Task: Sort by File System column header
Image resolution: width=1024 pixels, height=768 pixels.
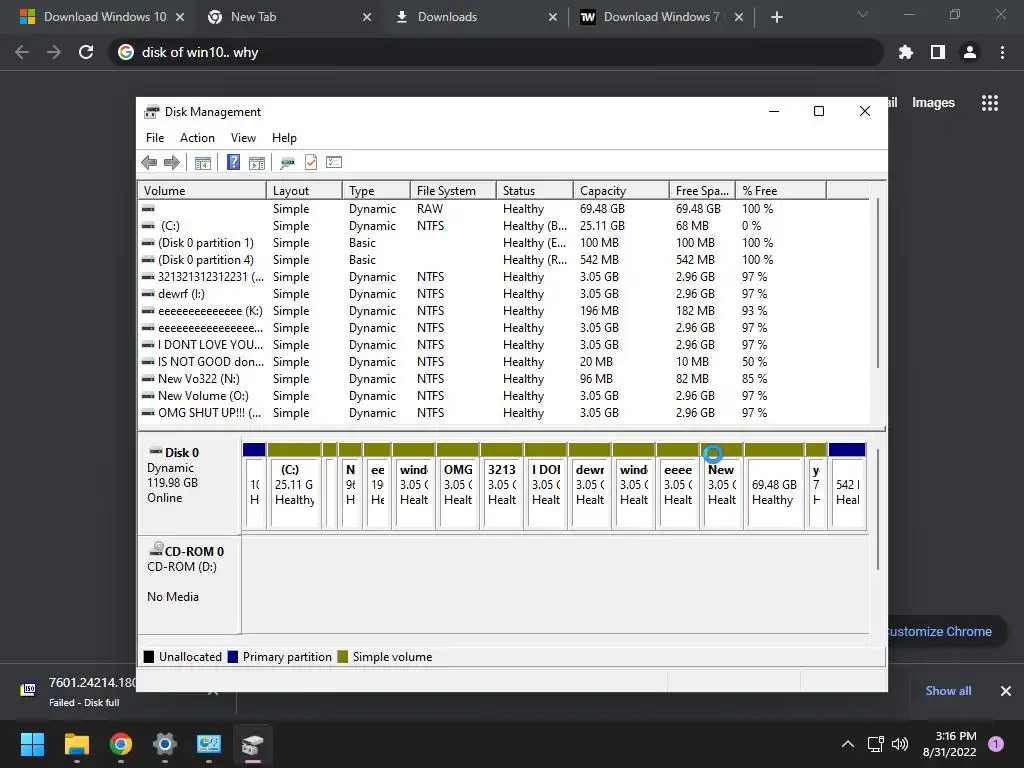Action: click(453, 191)
